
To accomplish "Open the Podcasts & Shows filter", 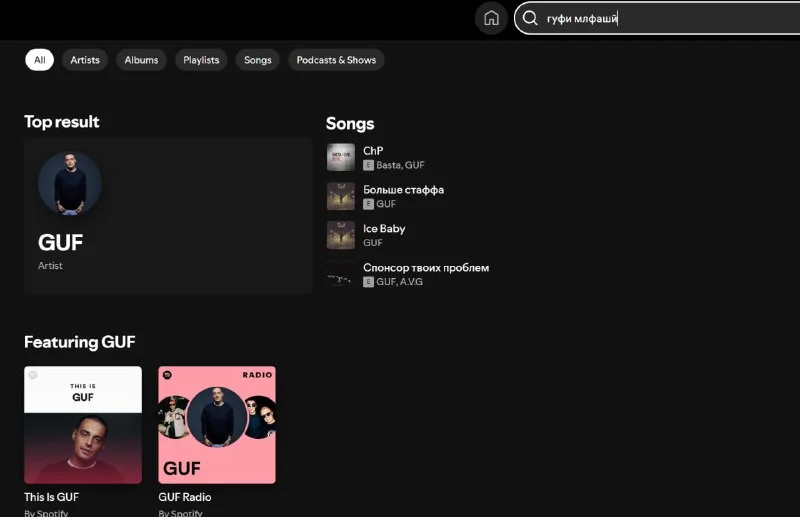I will (x=336, y=60).
